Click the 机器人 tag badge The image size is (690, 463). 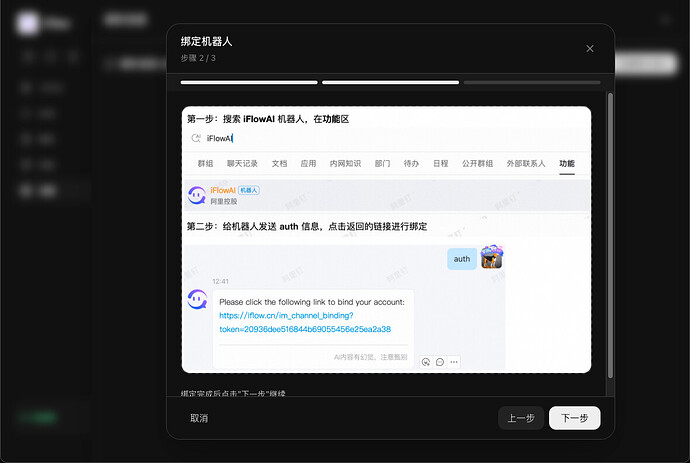point(249,190)
